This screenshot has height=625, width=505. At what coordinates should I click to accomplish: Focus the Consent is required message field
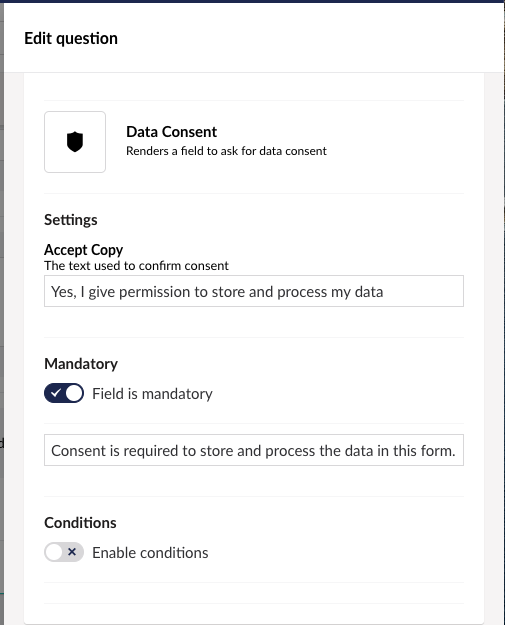pos(253,450)
